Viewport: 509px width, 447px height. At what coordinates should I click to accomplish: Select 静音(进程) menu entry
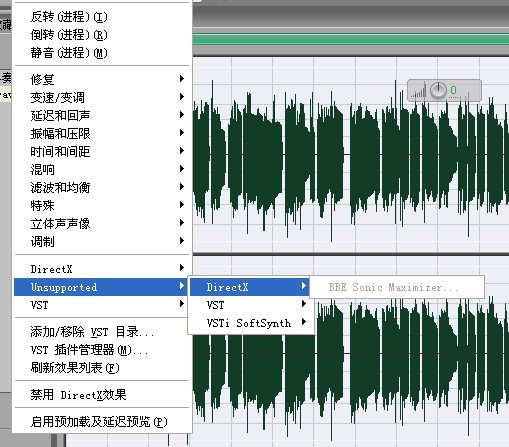coord(102,53)
